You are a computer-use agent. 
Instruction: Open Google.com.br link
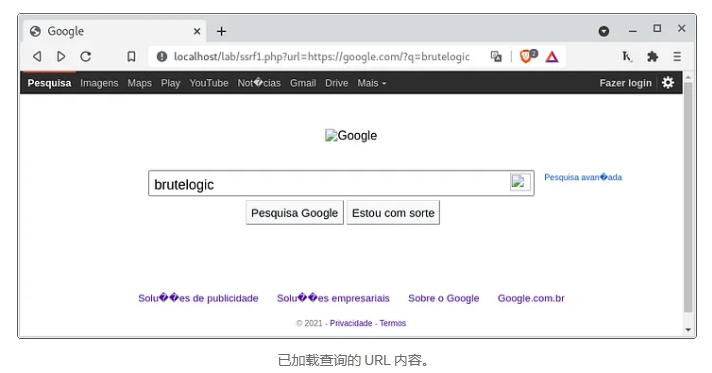pyautogui.click(x=531, y=298)
